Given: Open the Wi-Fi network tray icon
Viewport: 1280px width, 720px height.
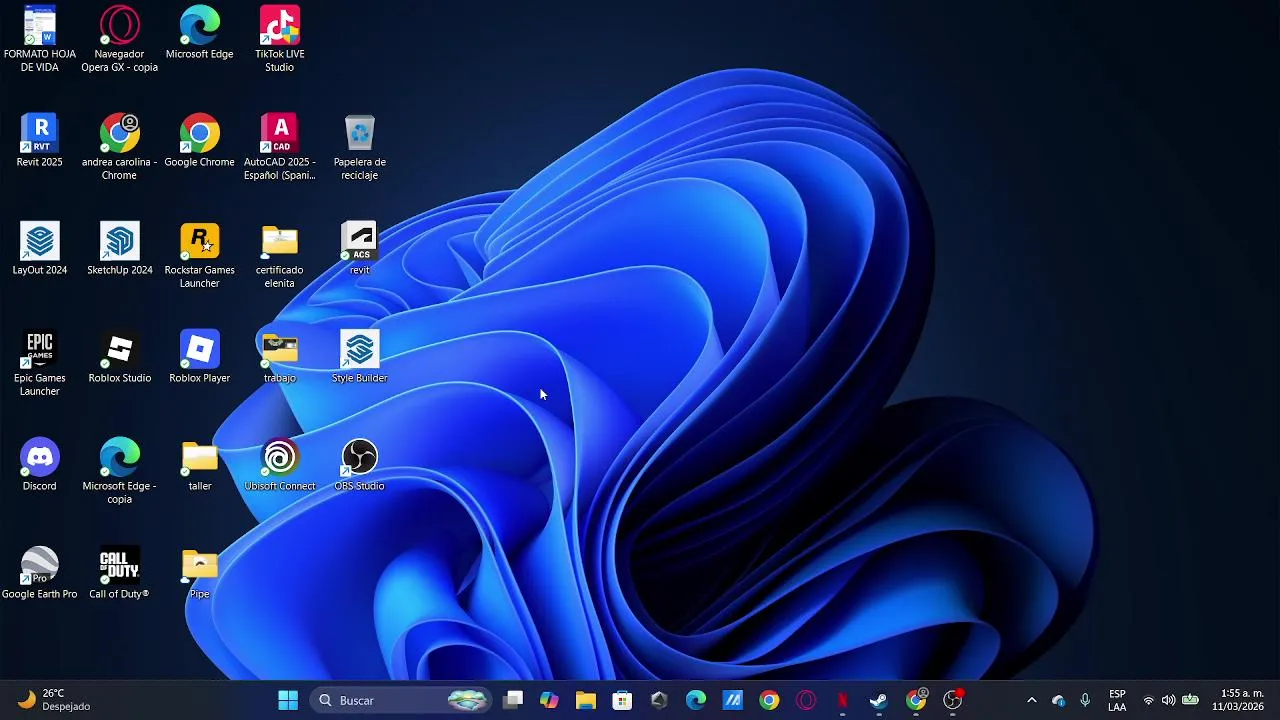Looking at the screenshot, I should point(1149,700).
